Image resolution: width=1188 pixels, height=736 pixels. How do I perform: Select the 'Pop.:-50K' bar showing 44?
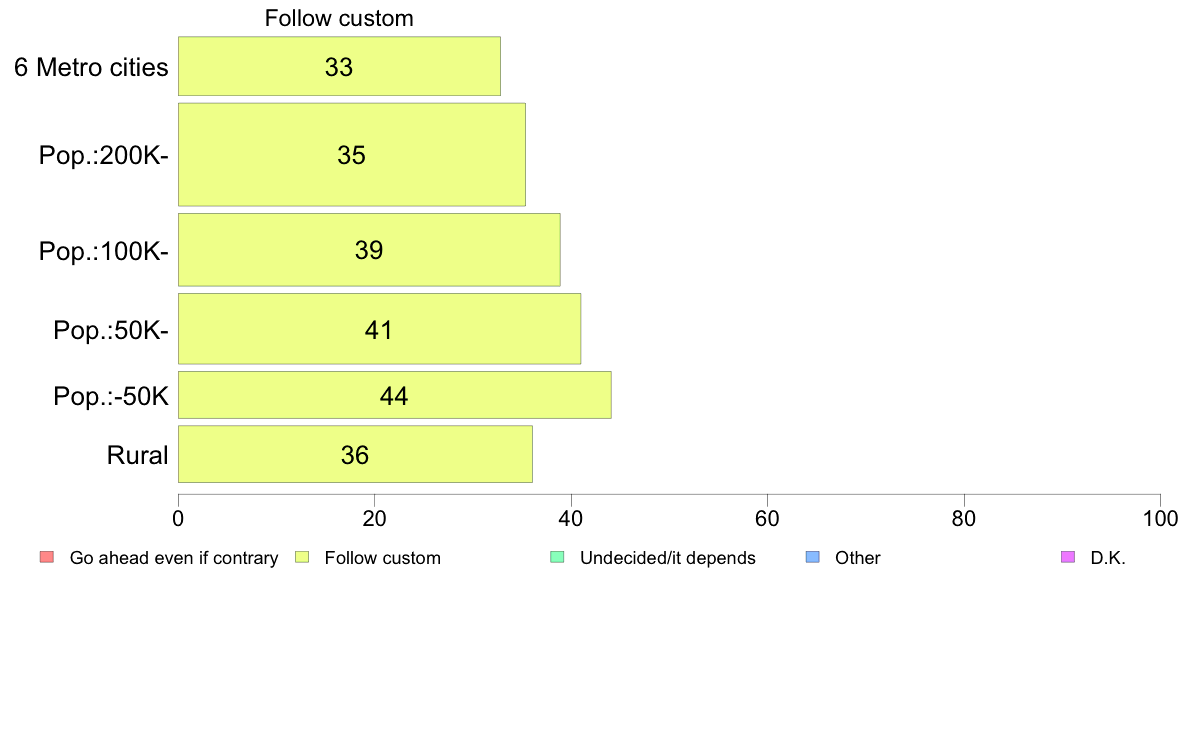395,395
